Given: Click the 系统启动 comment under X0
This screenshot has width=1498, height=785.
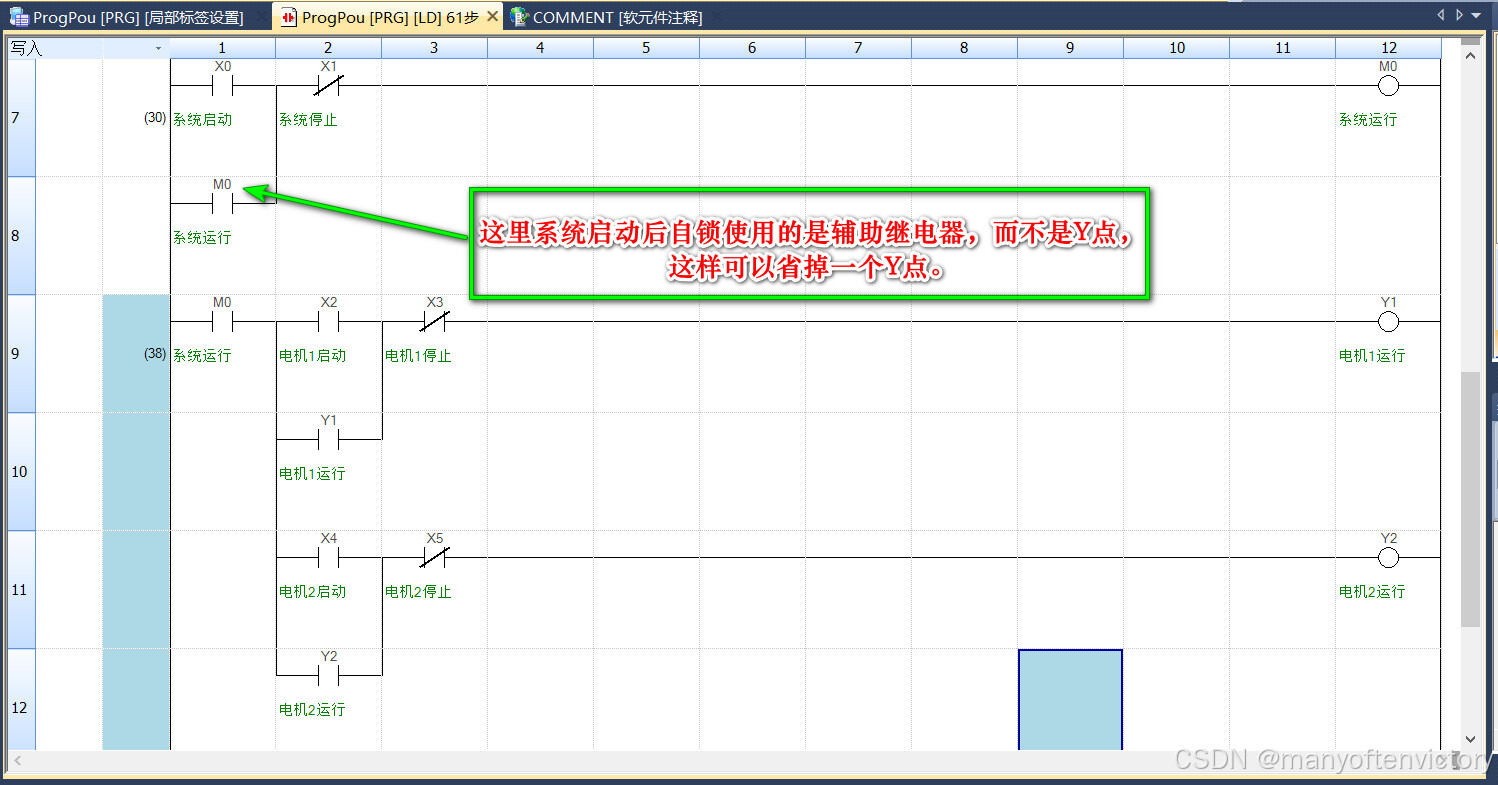Looking at the screenshot, I should point(202,120).
